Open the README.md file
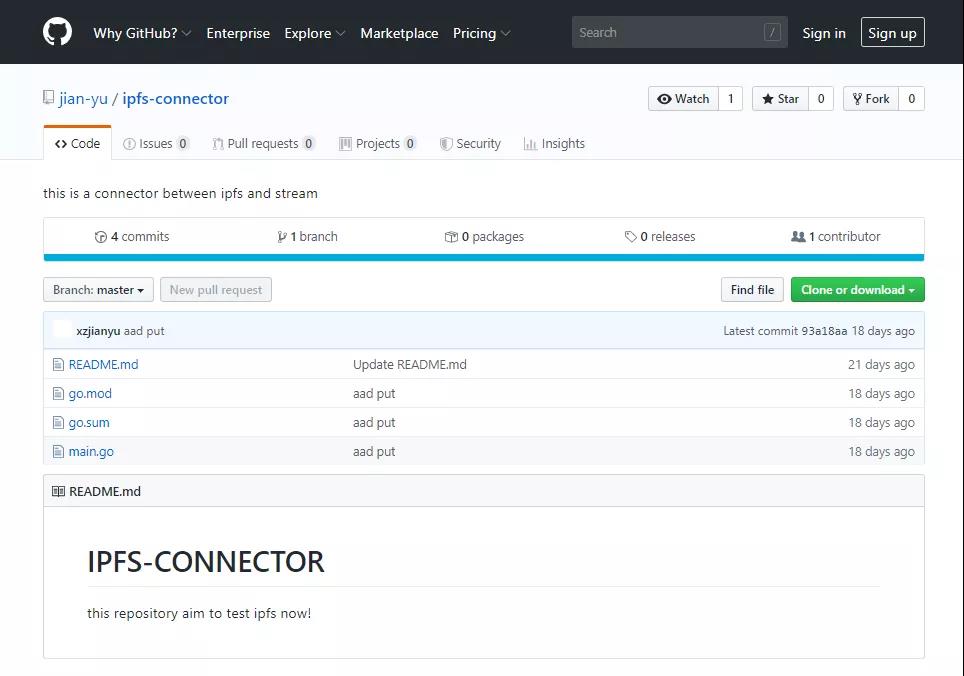 [x=103, y=364]
